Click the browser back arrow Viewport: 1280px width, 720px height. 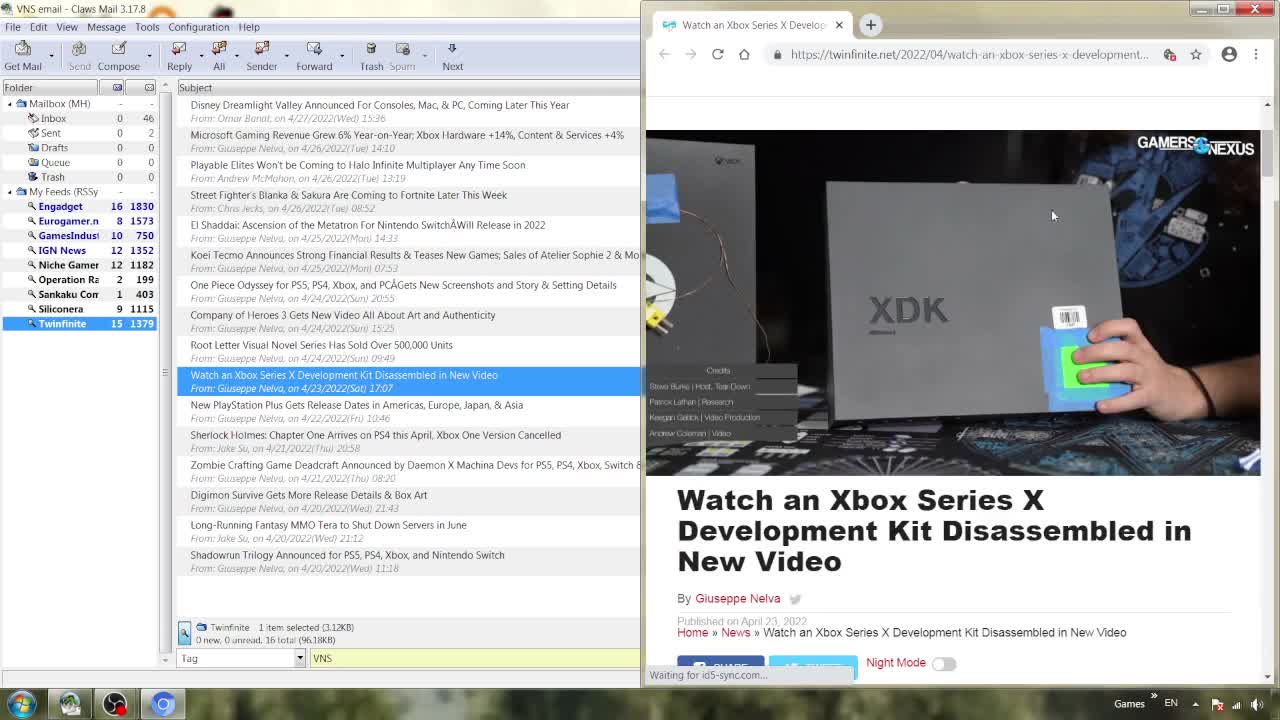664,54
